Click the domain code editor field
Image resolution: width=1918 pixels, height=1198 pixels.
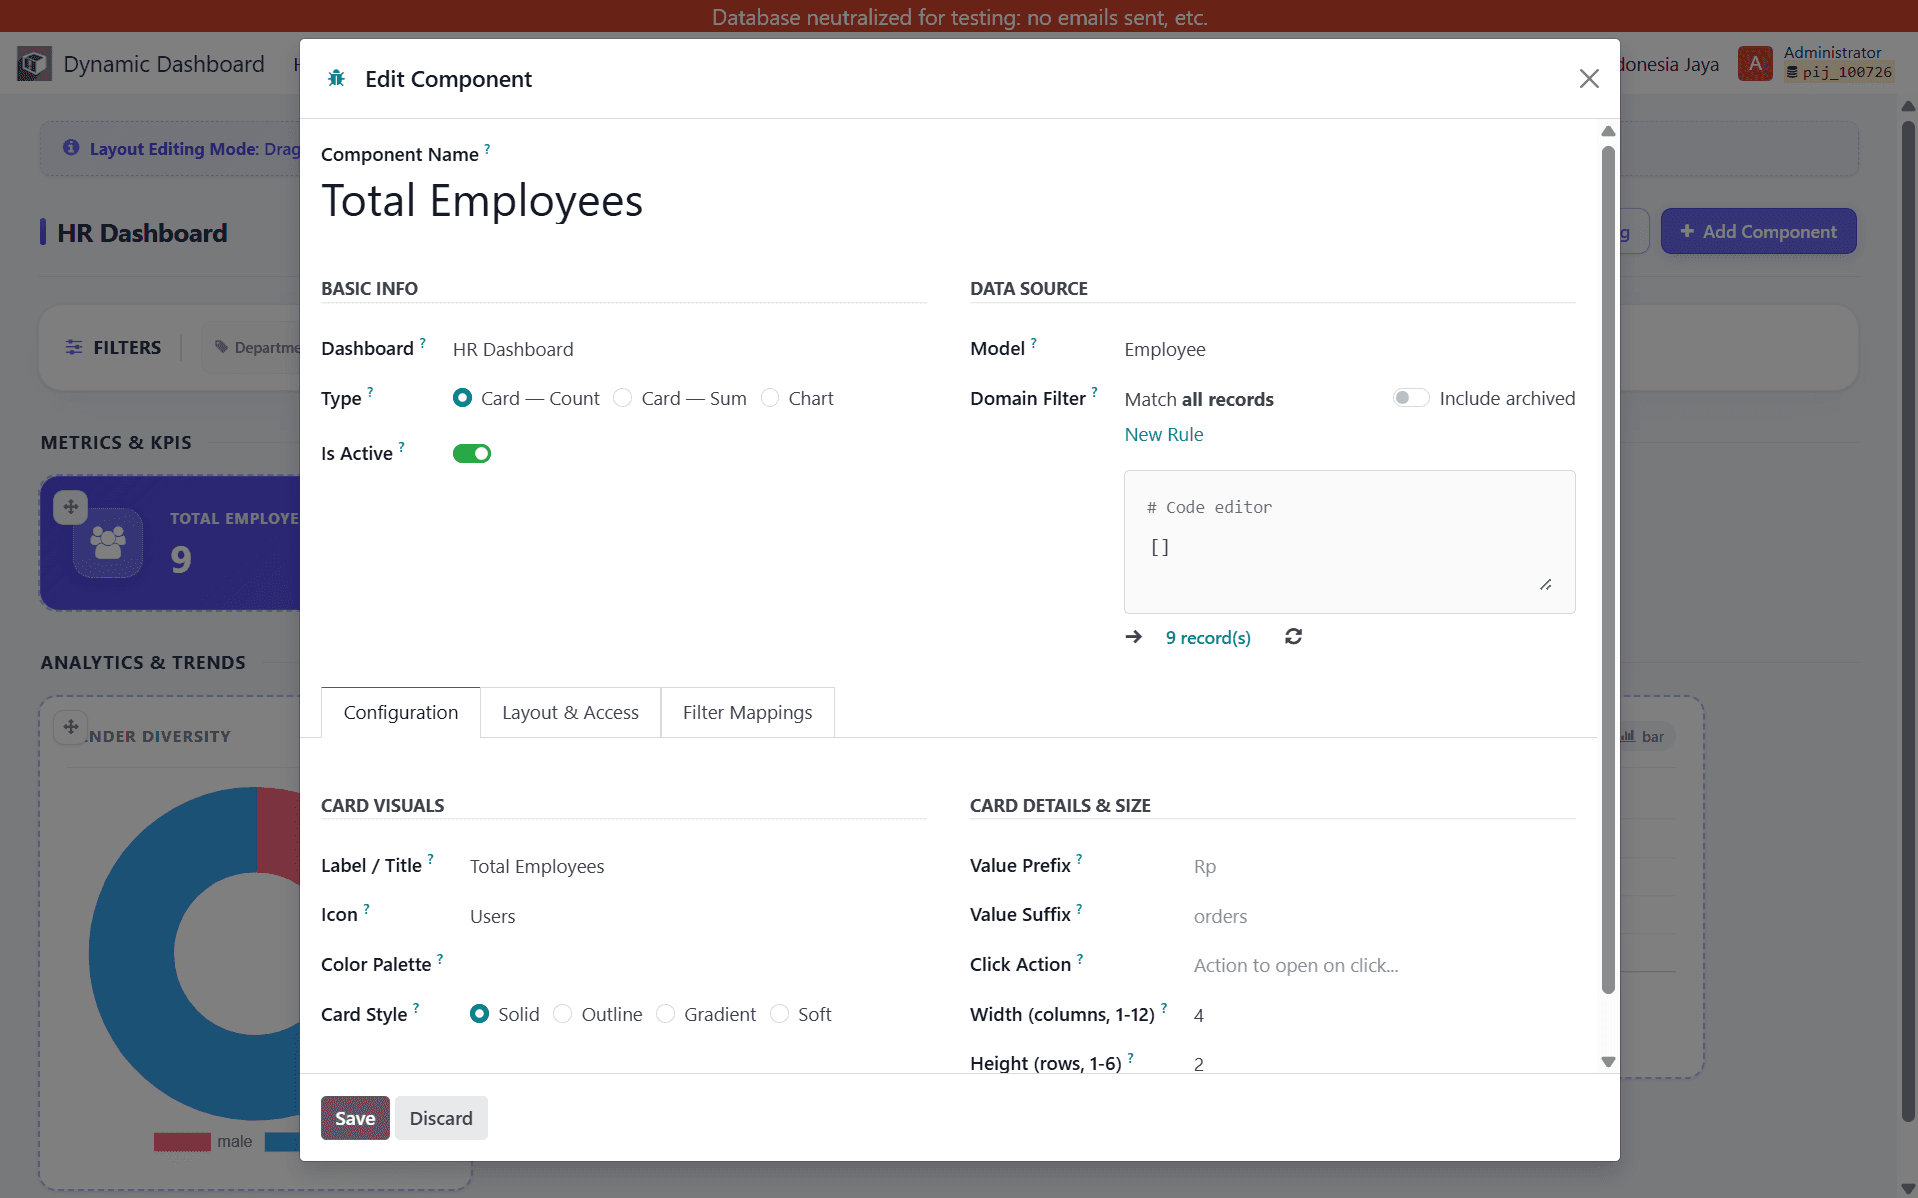click(x=1350, y=542)
